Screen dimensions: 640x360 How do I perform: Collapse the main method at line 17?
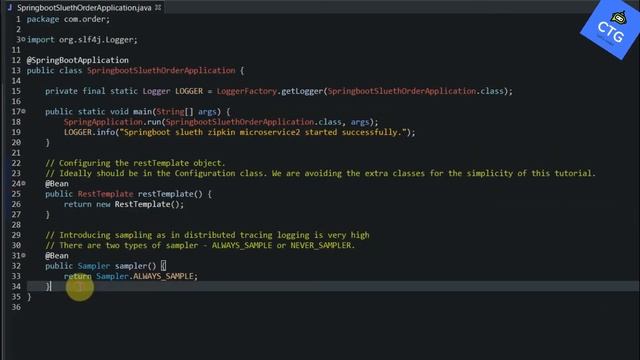(x=23, y=111)
